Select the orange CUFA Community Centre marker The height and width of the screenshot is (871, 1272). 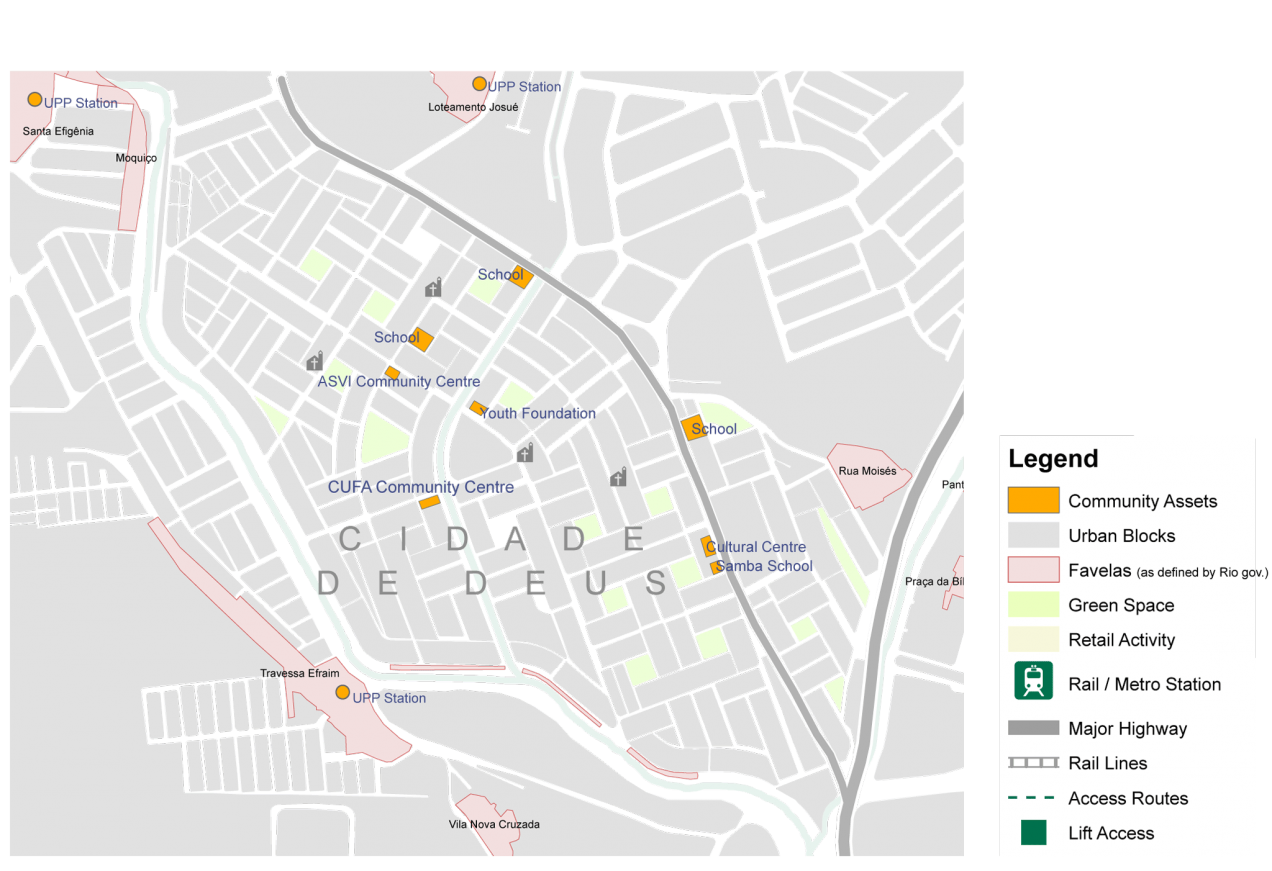[430, 502]
